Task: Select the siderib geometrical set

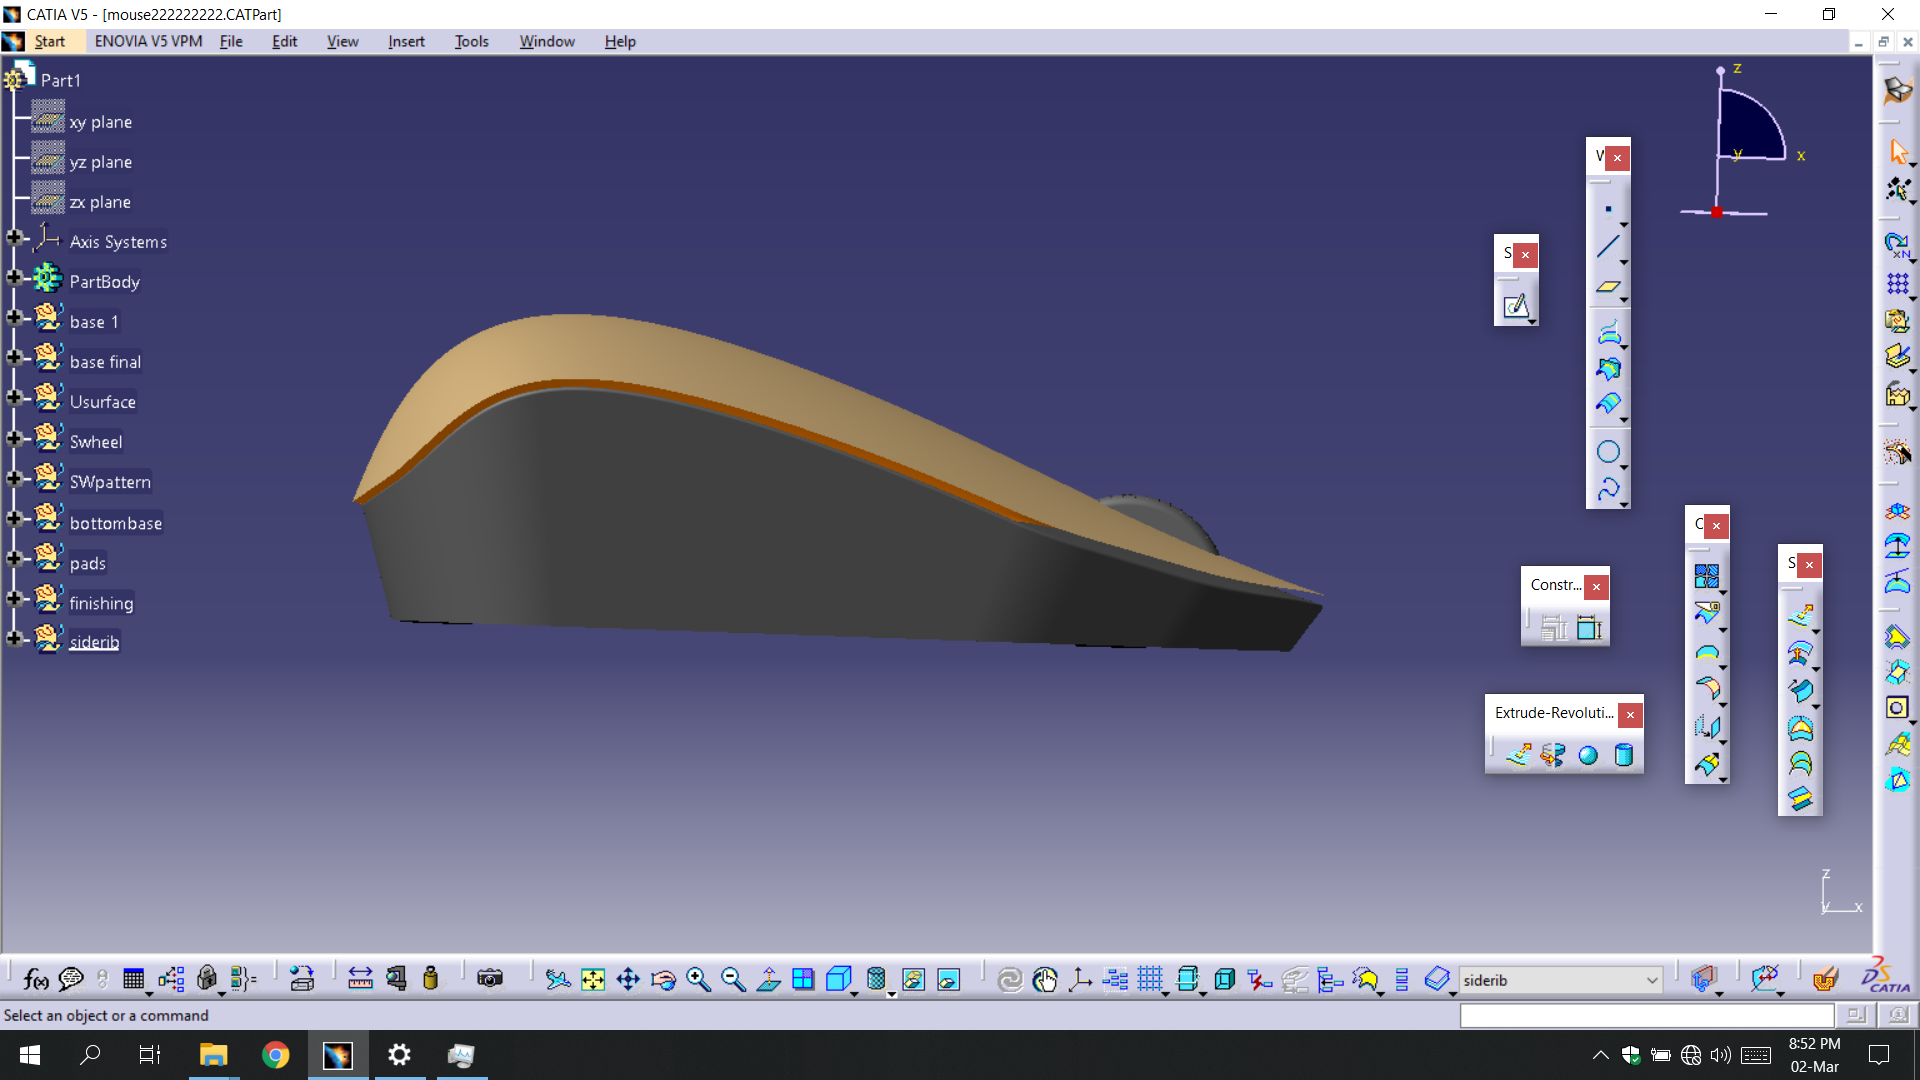Action: point(94,642)
